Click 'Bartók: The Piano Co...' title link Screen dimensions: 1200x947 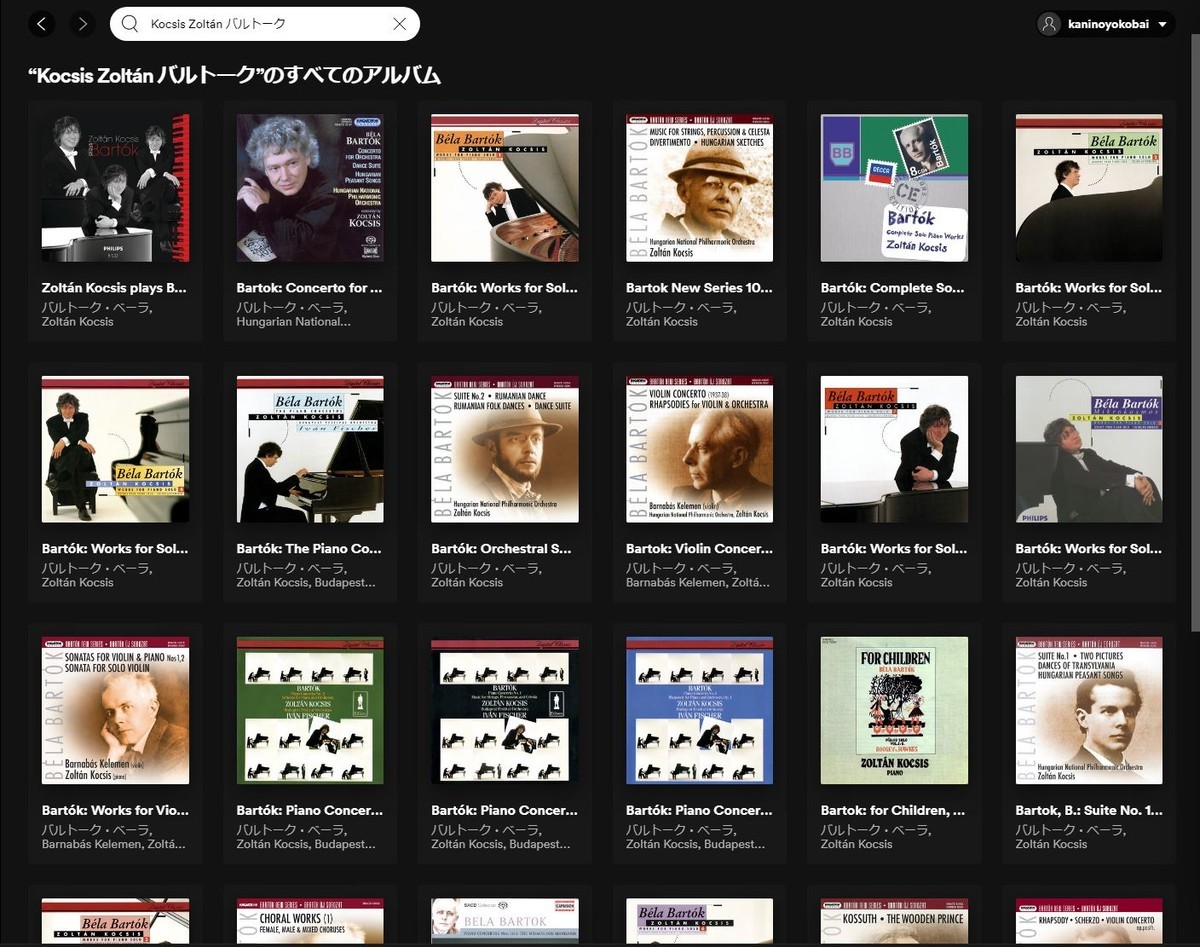(x=310, y=549)
